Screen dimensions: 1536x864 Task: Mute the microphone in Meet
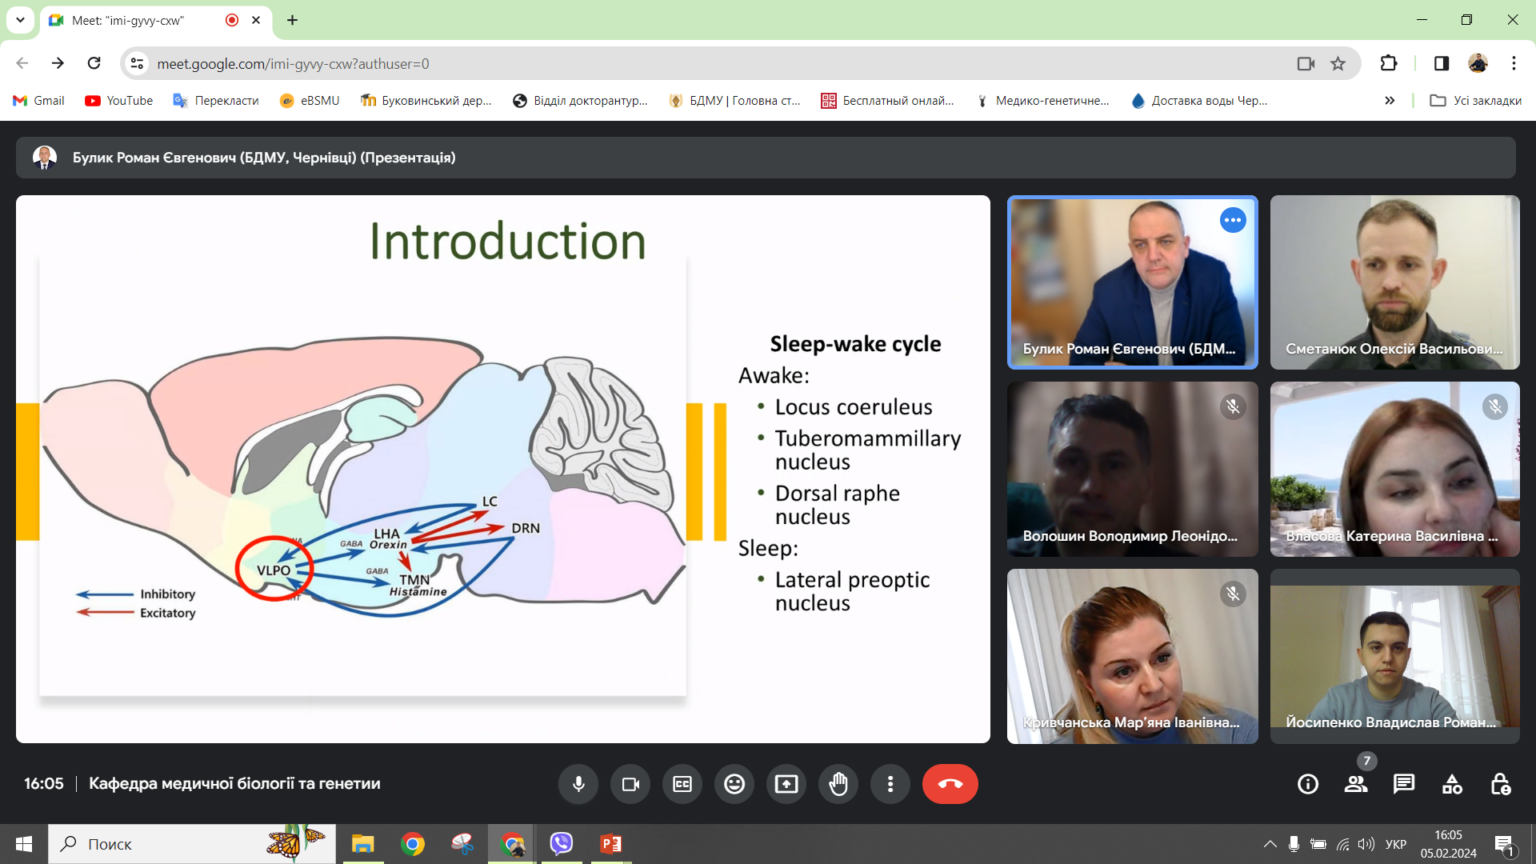tap(578, 784)
